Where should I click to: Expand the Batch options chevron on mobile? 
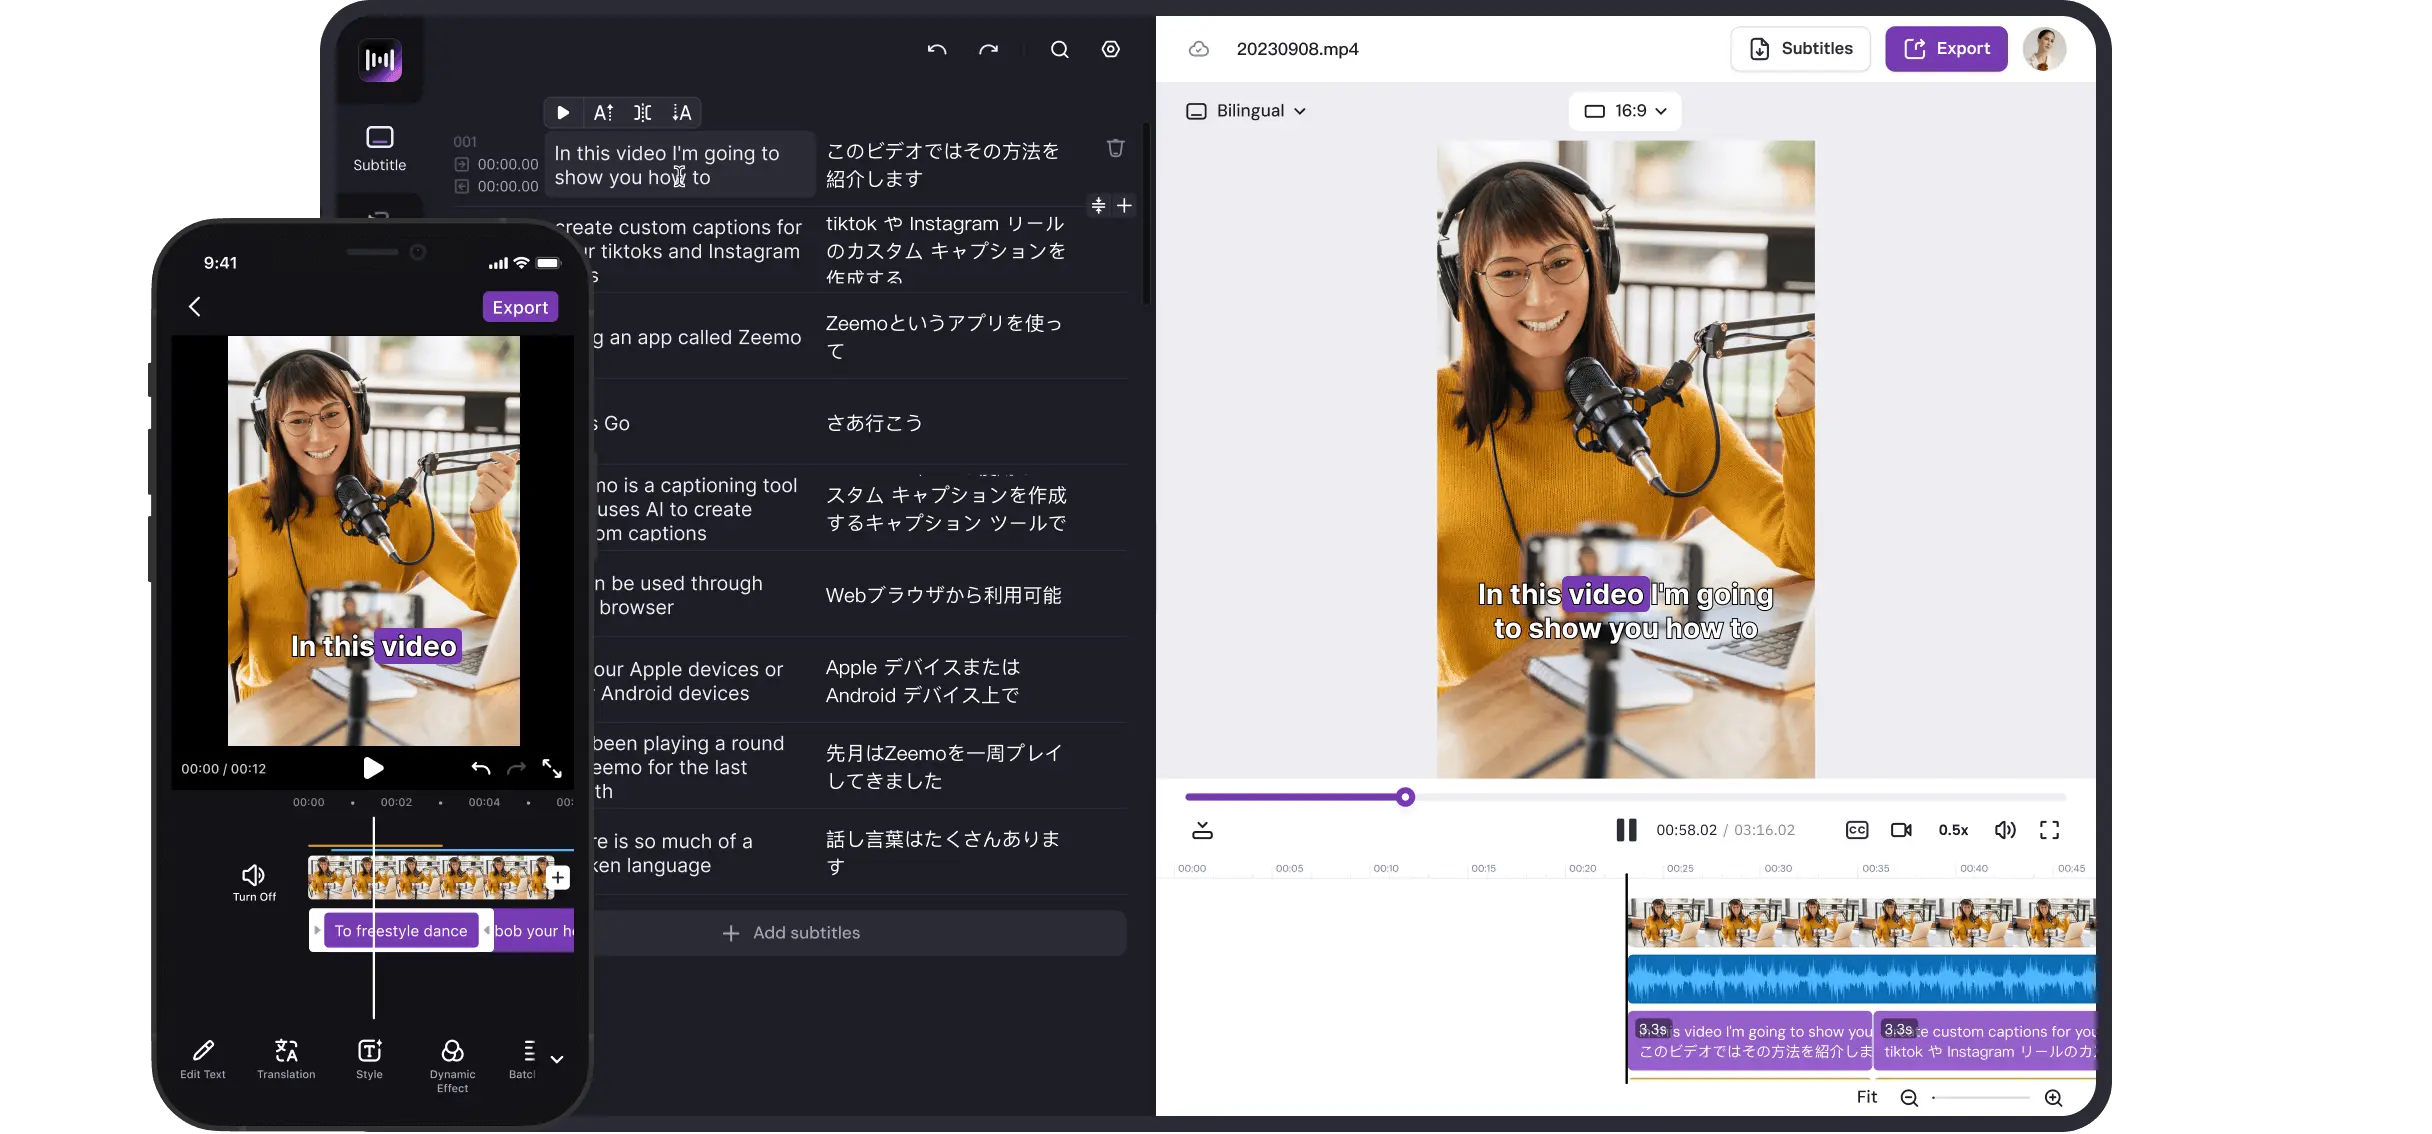[557, 1058]
